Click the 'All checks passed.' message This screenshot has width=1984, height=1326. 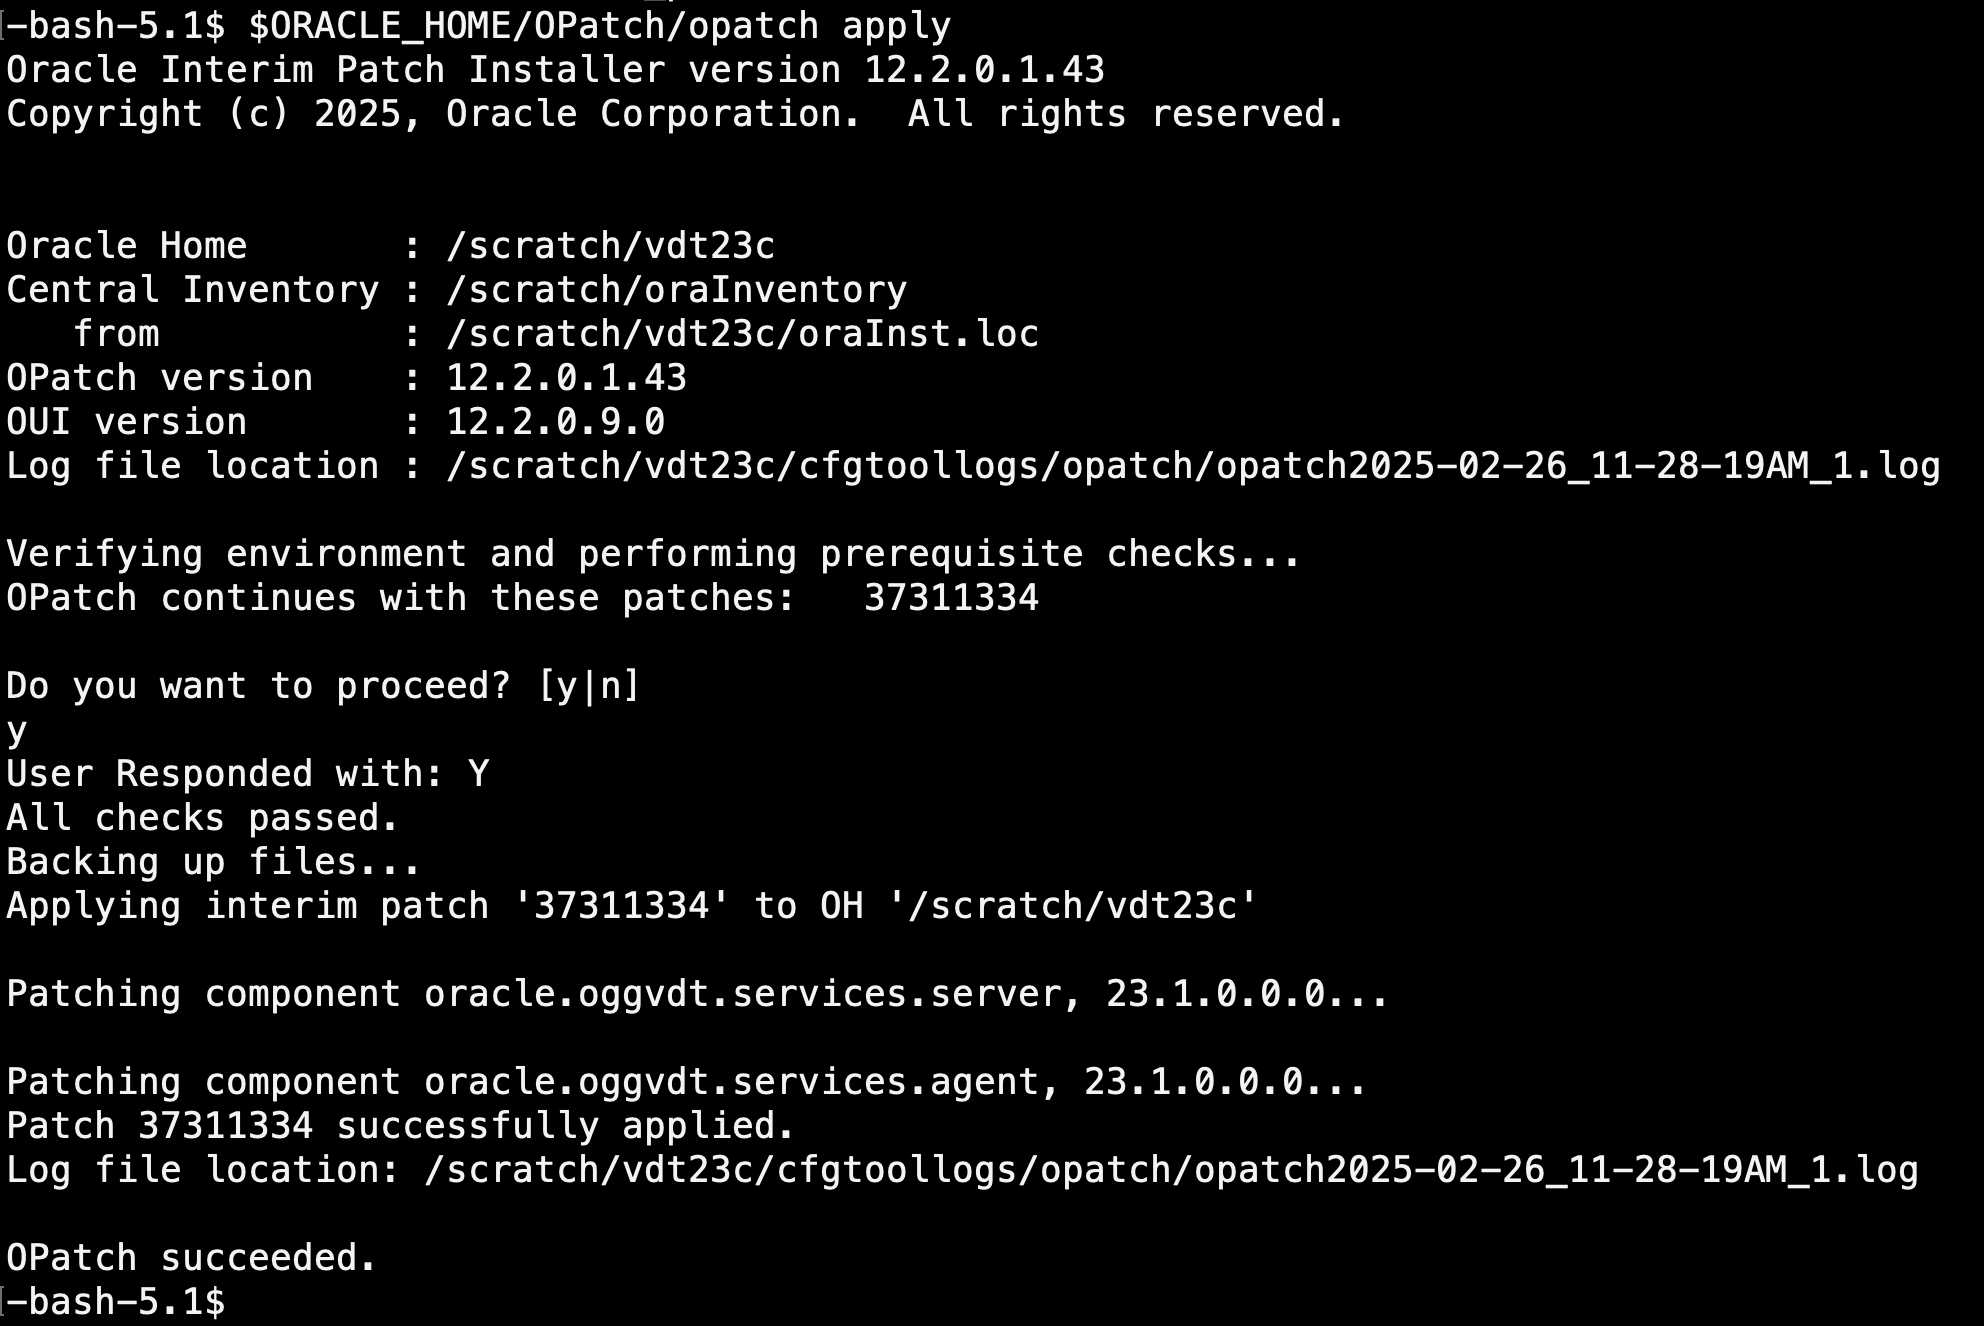click(203, 818)
